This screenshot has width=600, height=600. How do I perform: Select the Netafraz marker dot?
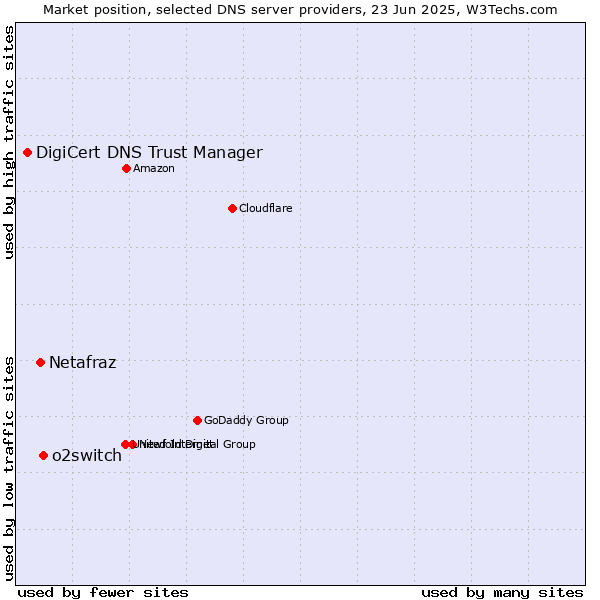(x=41, y=362)
